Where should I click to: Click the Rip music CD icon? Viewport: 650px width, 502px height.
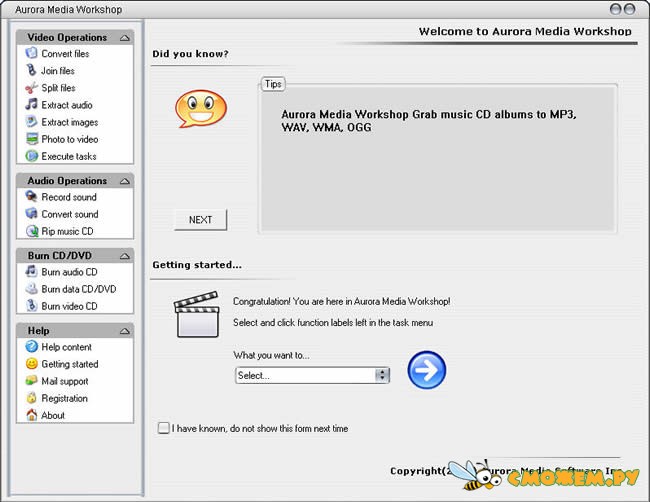point(32,231)
